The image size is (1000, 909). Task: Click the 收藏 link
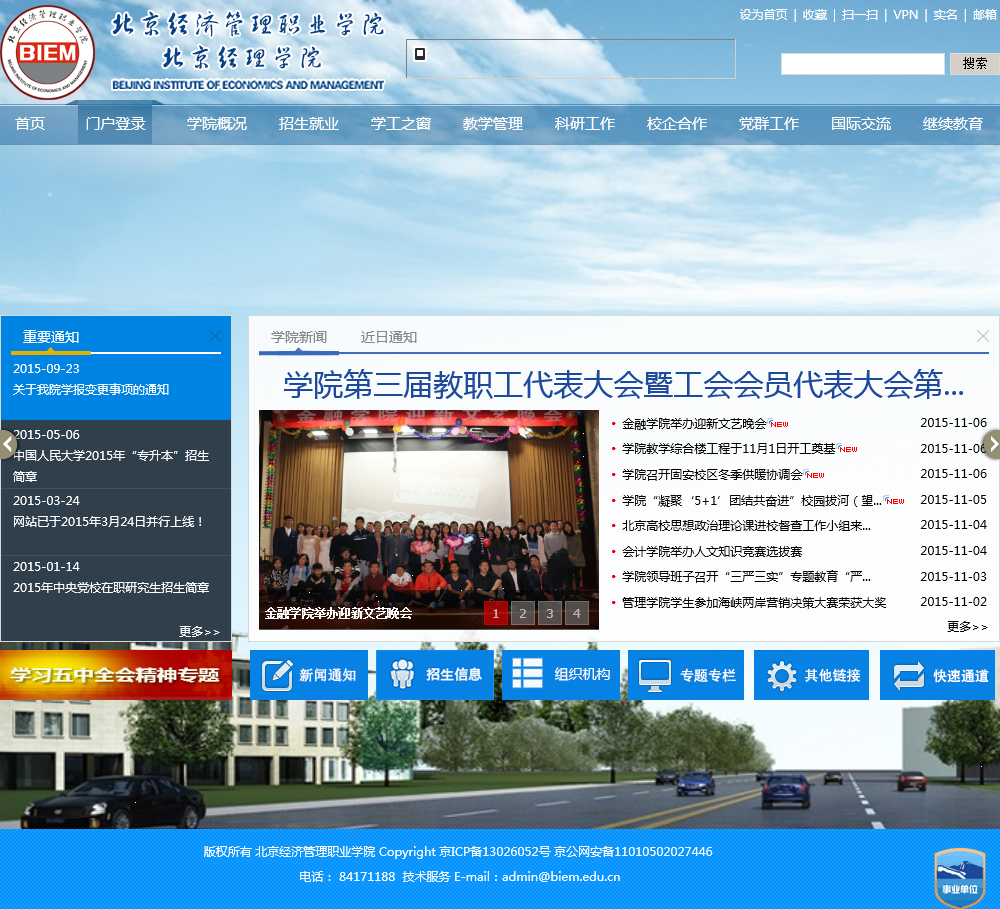(x=814, y=15)
